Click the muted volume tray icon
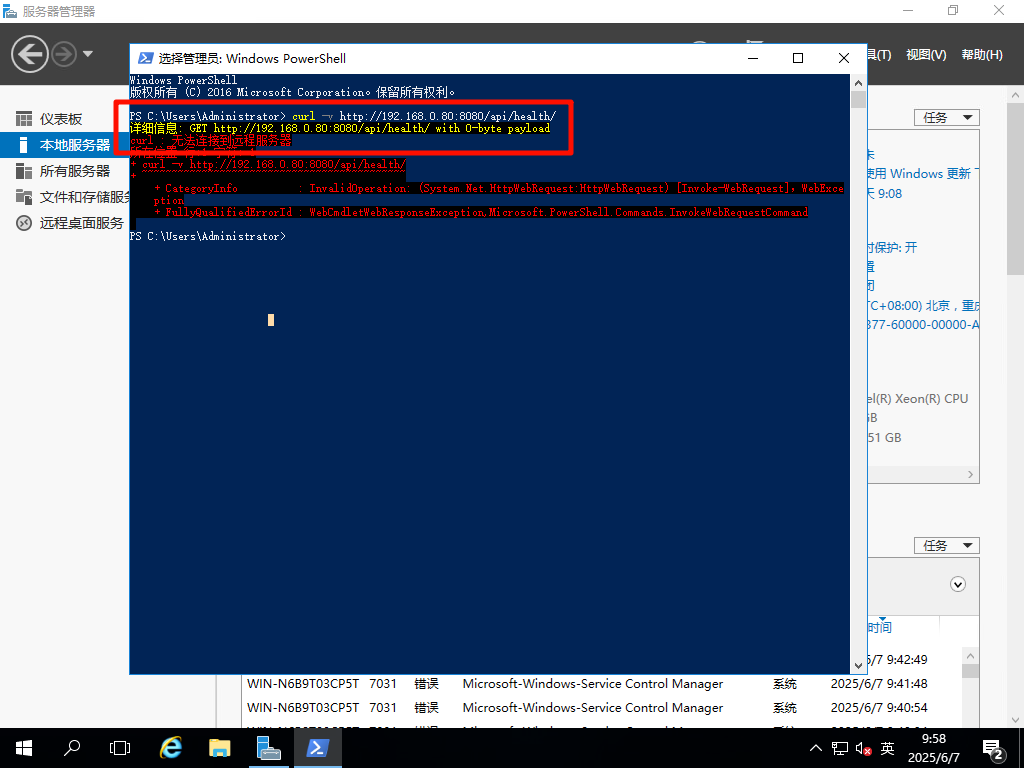This screenshot has height=768, width=1024. pos(863,748)
